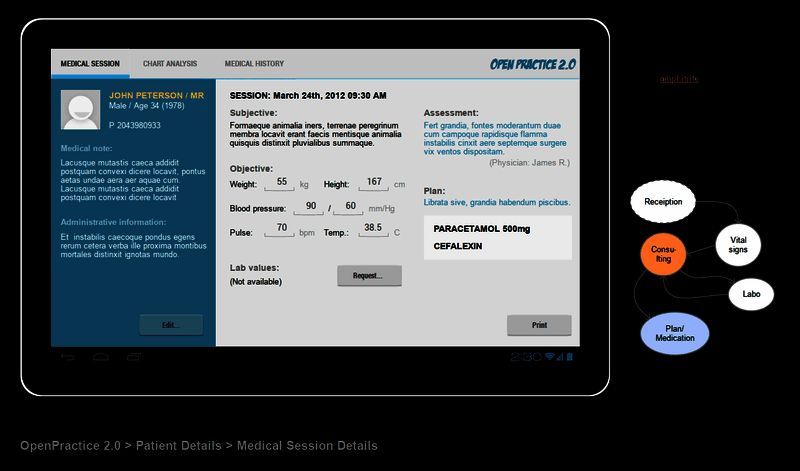Click the Temp. value field

pos(372,229)
